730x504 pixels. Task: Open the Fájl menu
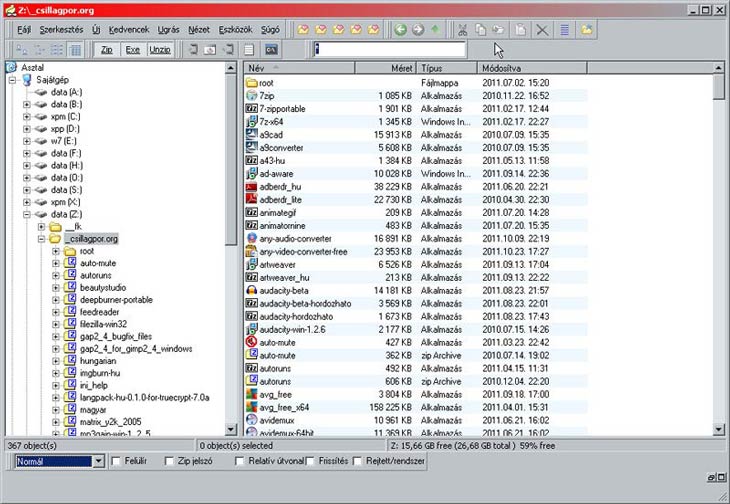click(x=24, y=30)
